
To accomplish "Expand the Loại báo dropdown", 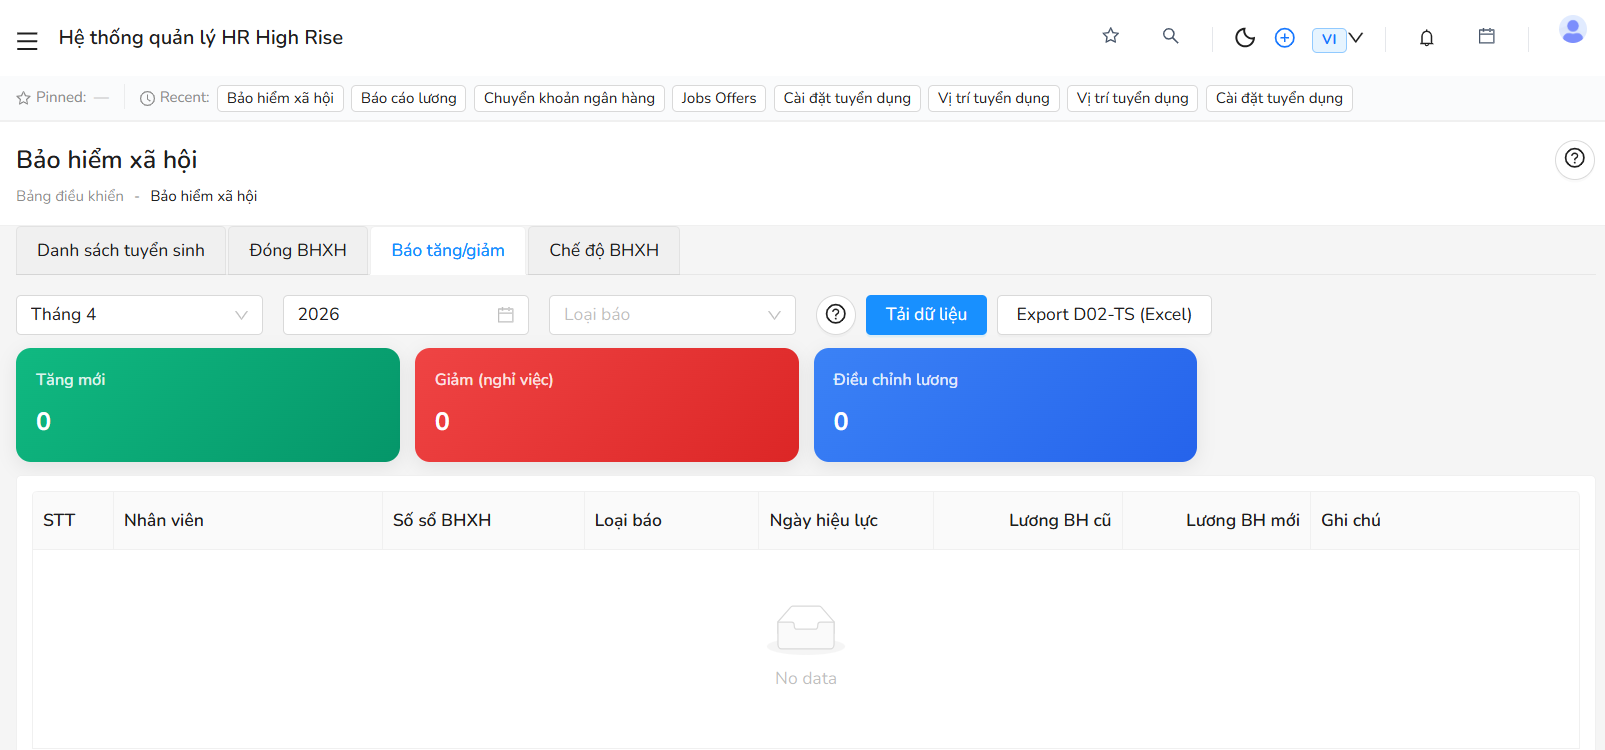I will tap(672, 315).
